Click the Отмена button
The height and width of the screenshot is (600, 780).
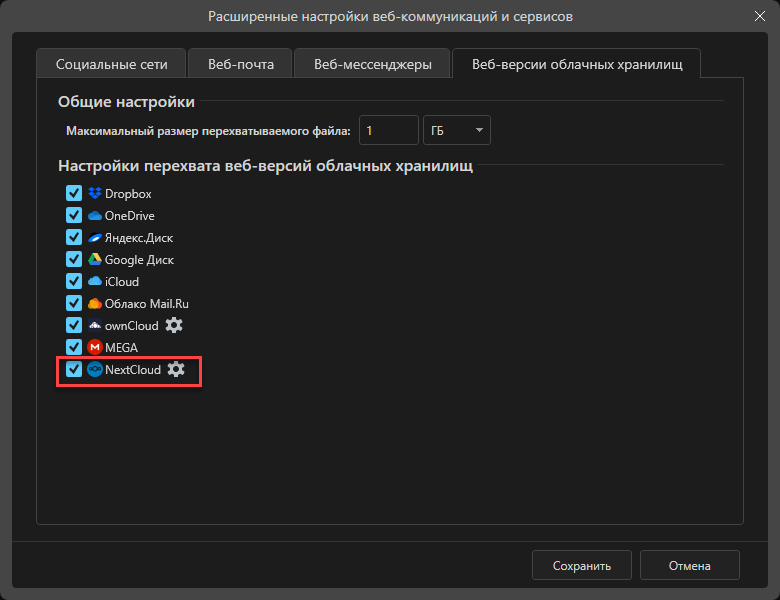(x=689, y=565)
